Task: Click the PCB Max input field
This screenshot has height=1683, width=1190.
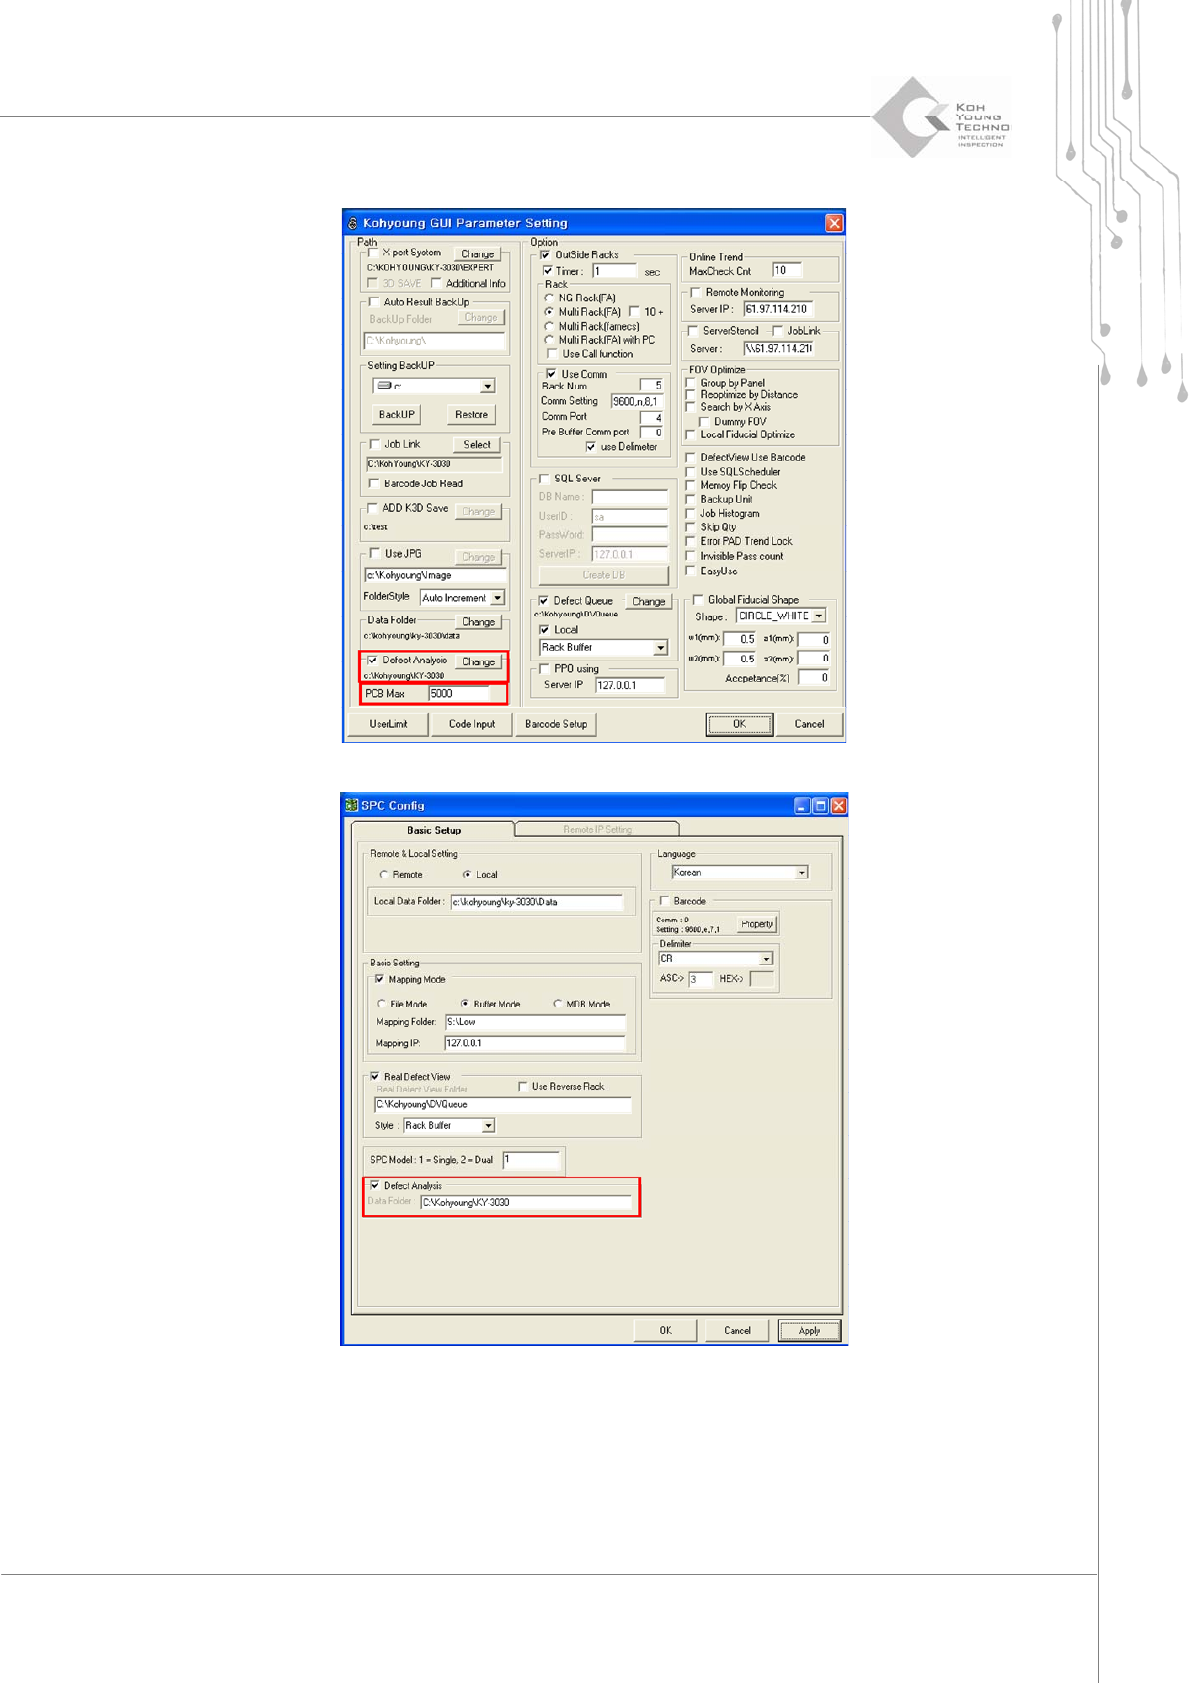Action: (459, 693)
